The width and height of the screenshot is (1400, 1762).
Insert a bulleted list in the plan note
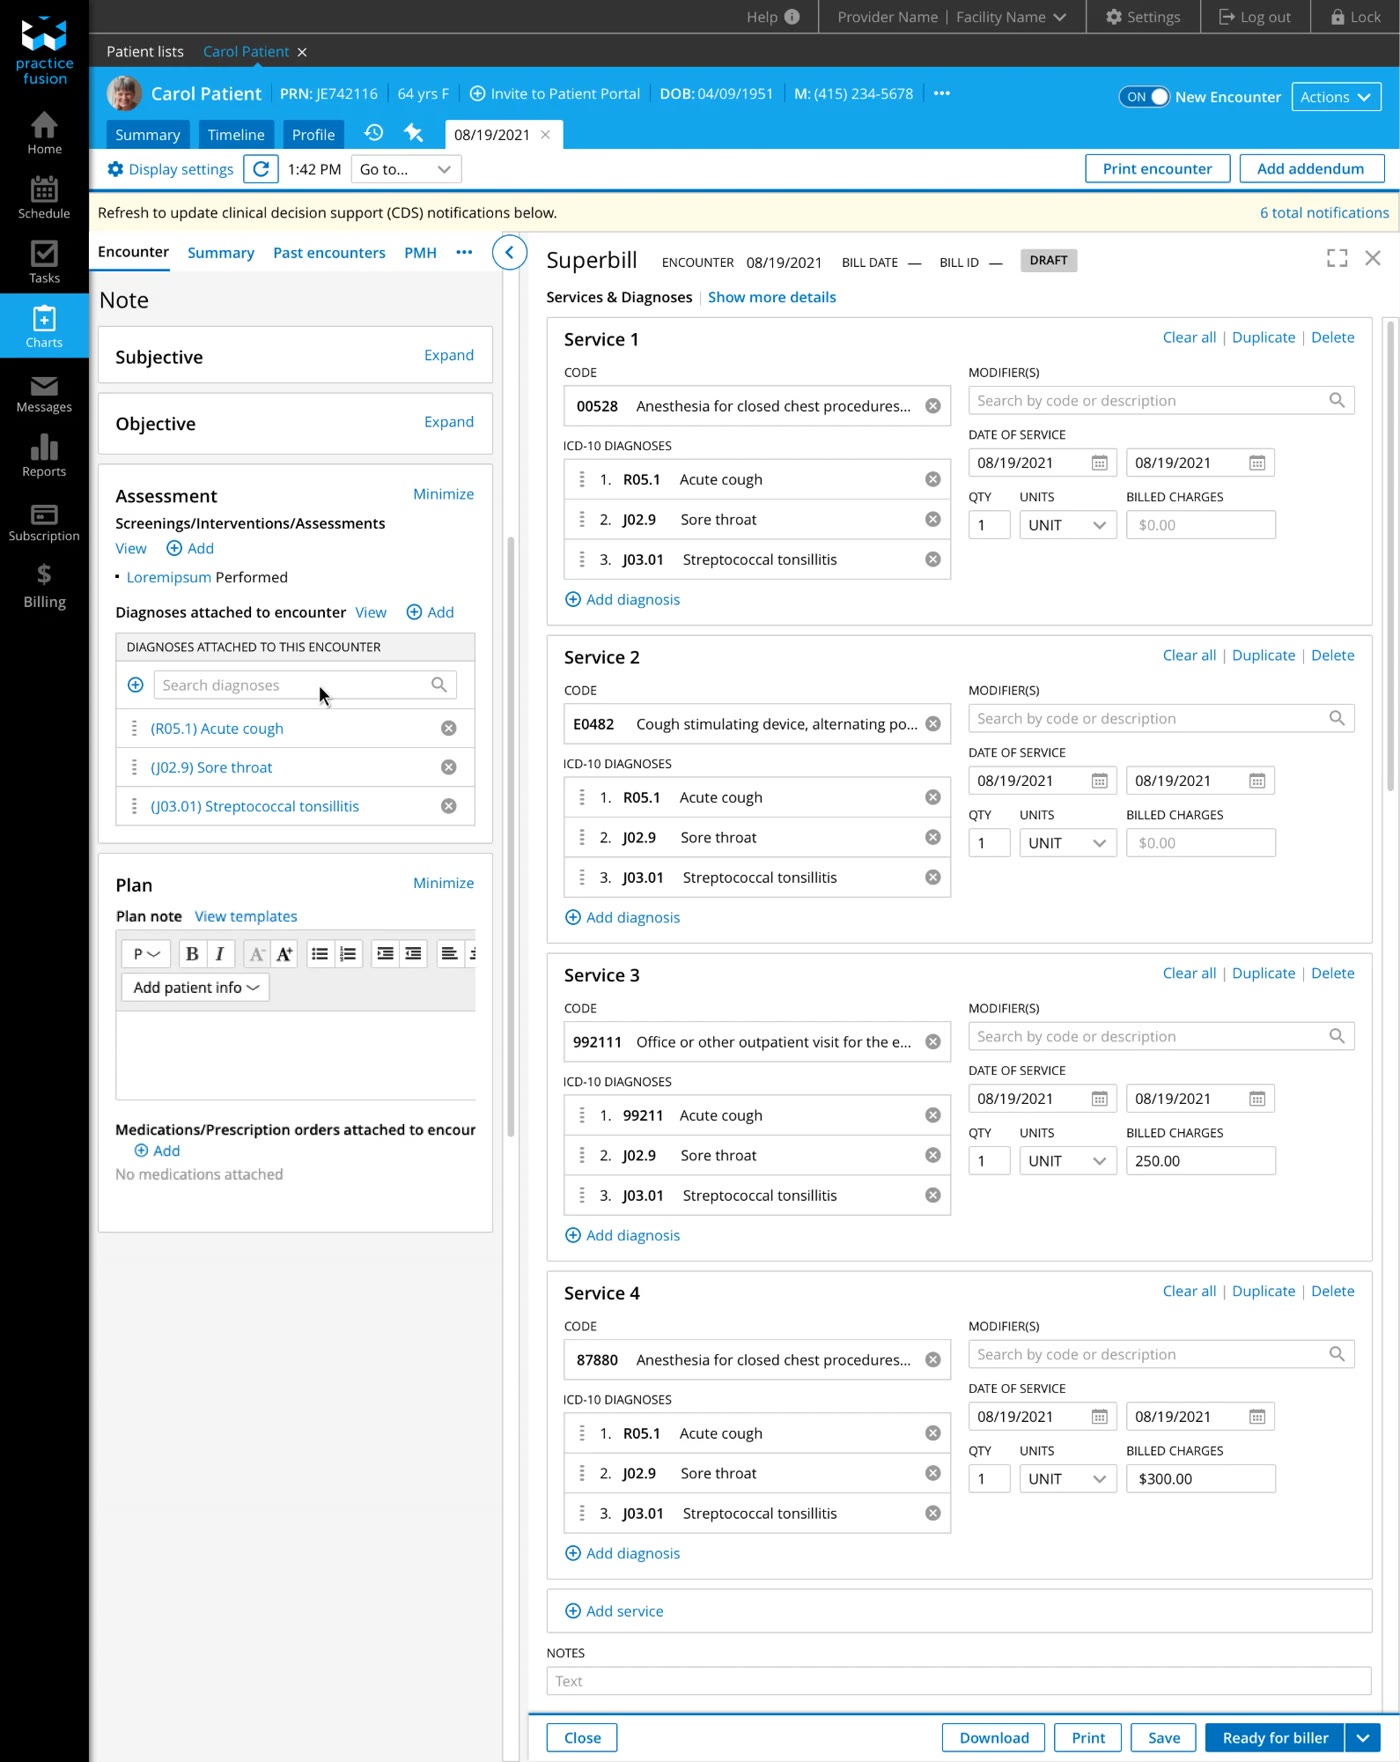click(320, 954)
